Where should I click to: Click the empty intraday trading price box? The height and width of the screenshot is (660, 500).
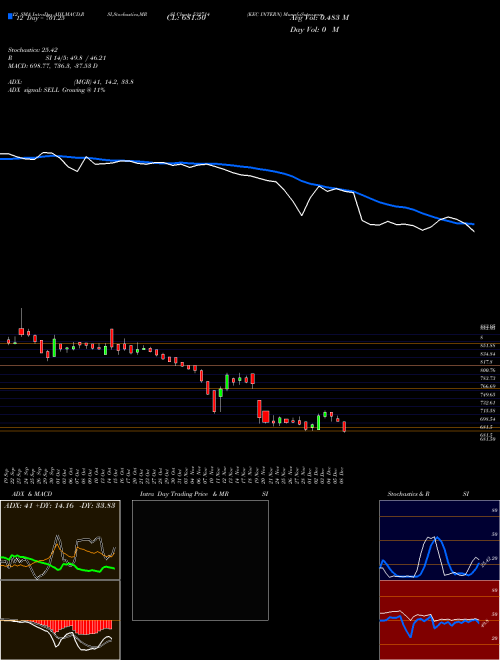click(x=200, y=560)
